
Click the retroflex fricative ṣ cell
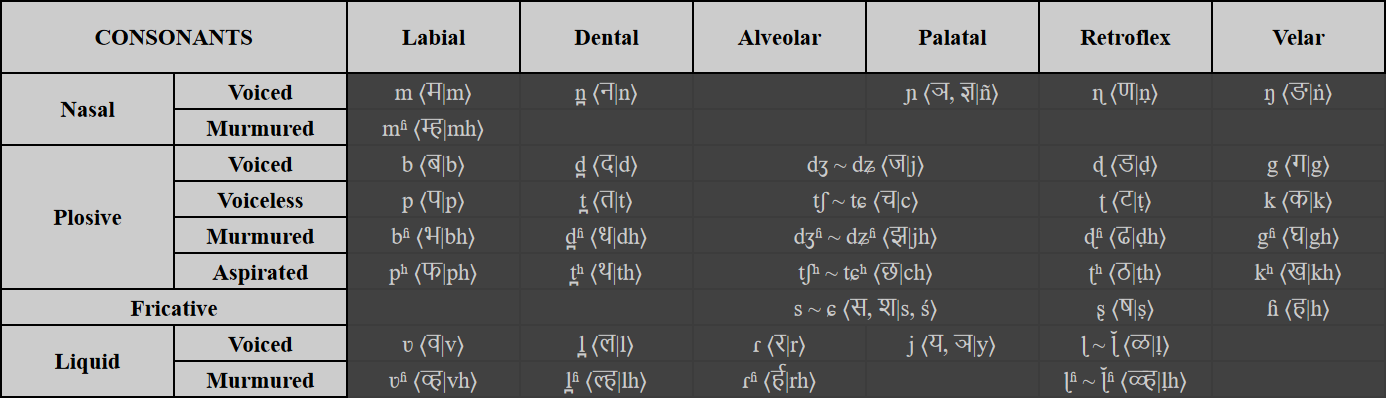(1126, 308)
